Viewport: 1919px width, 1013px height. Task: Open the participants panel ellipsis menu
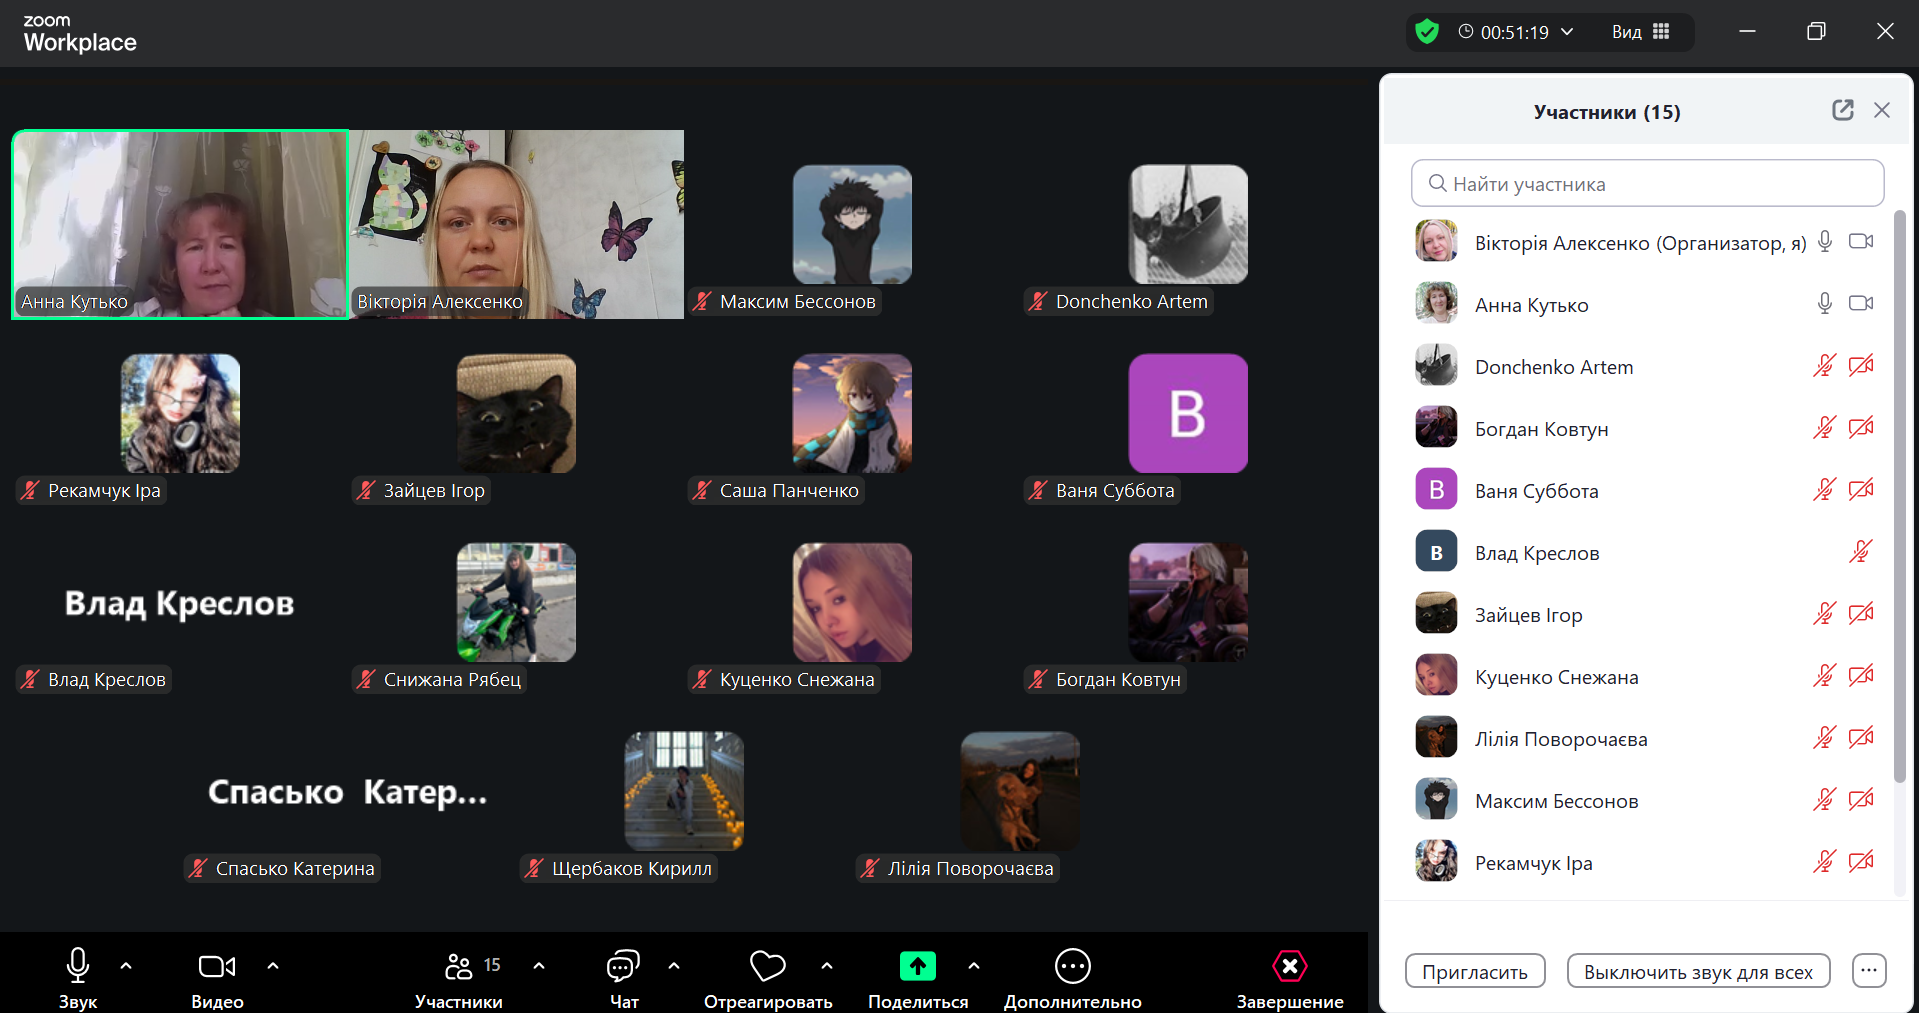(x=1868, y=970)
